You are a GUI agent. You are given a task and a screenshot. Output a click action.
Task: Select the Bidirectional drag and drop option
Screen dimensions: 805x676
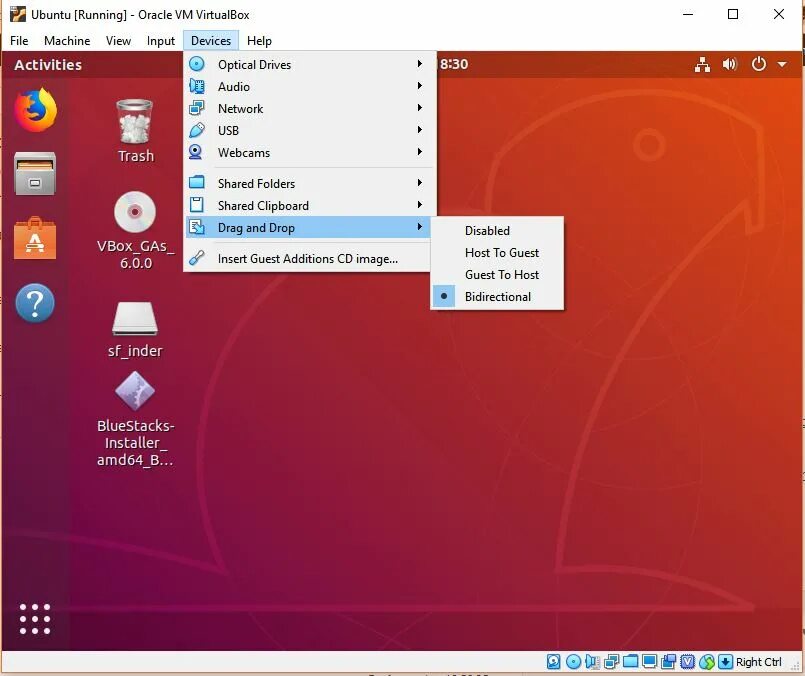click(497, 297)
